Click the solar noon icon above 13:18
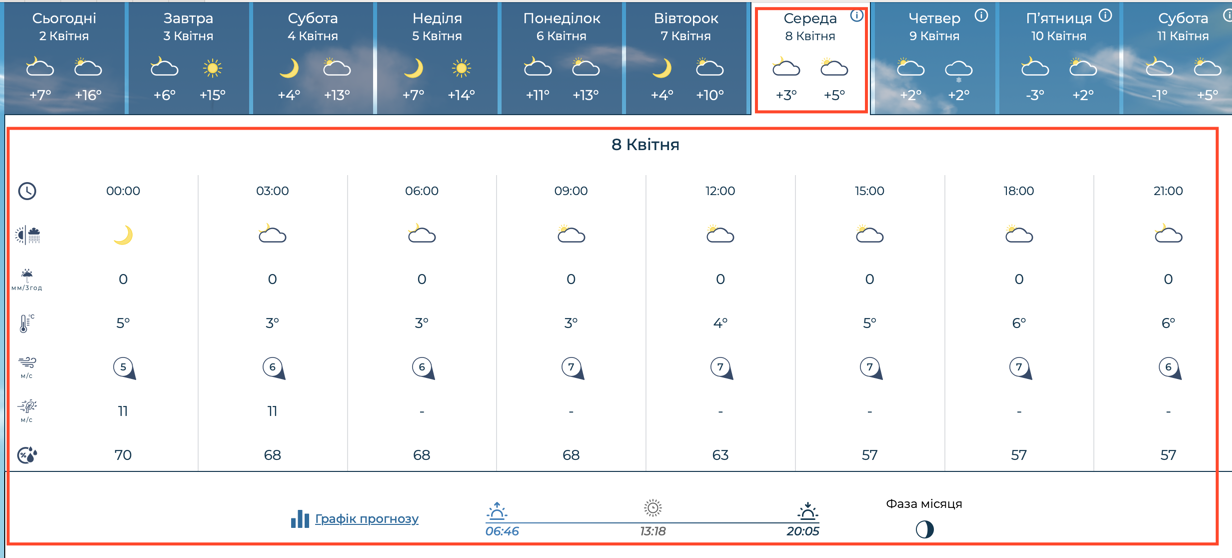Viewport: 1232px width, 558px height. pos(653,509)
